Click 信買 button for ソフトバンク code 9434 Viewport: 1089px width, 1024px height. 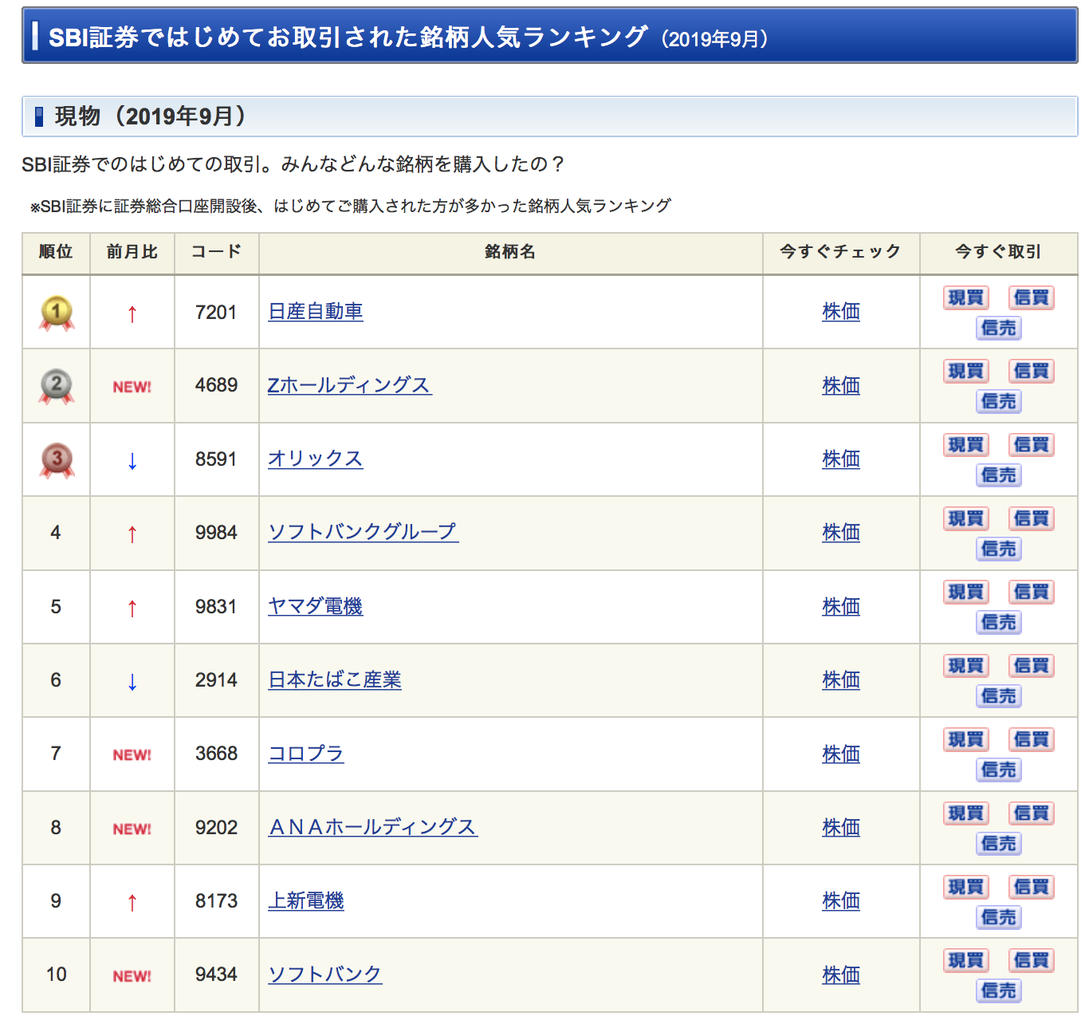point(1031,960)
